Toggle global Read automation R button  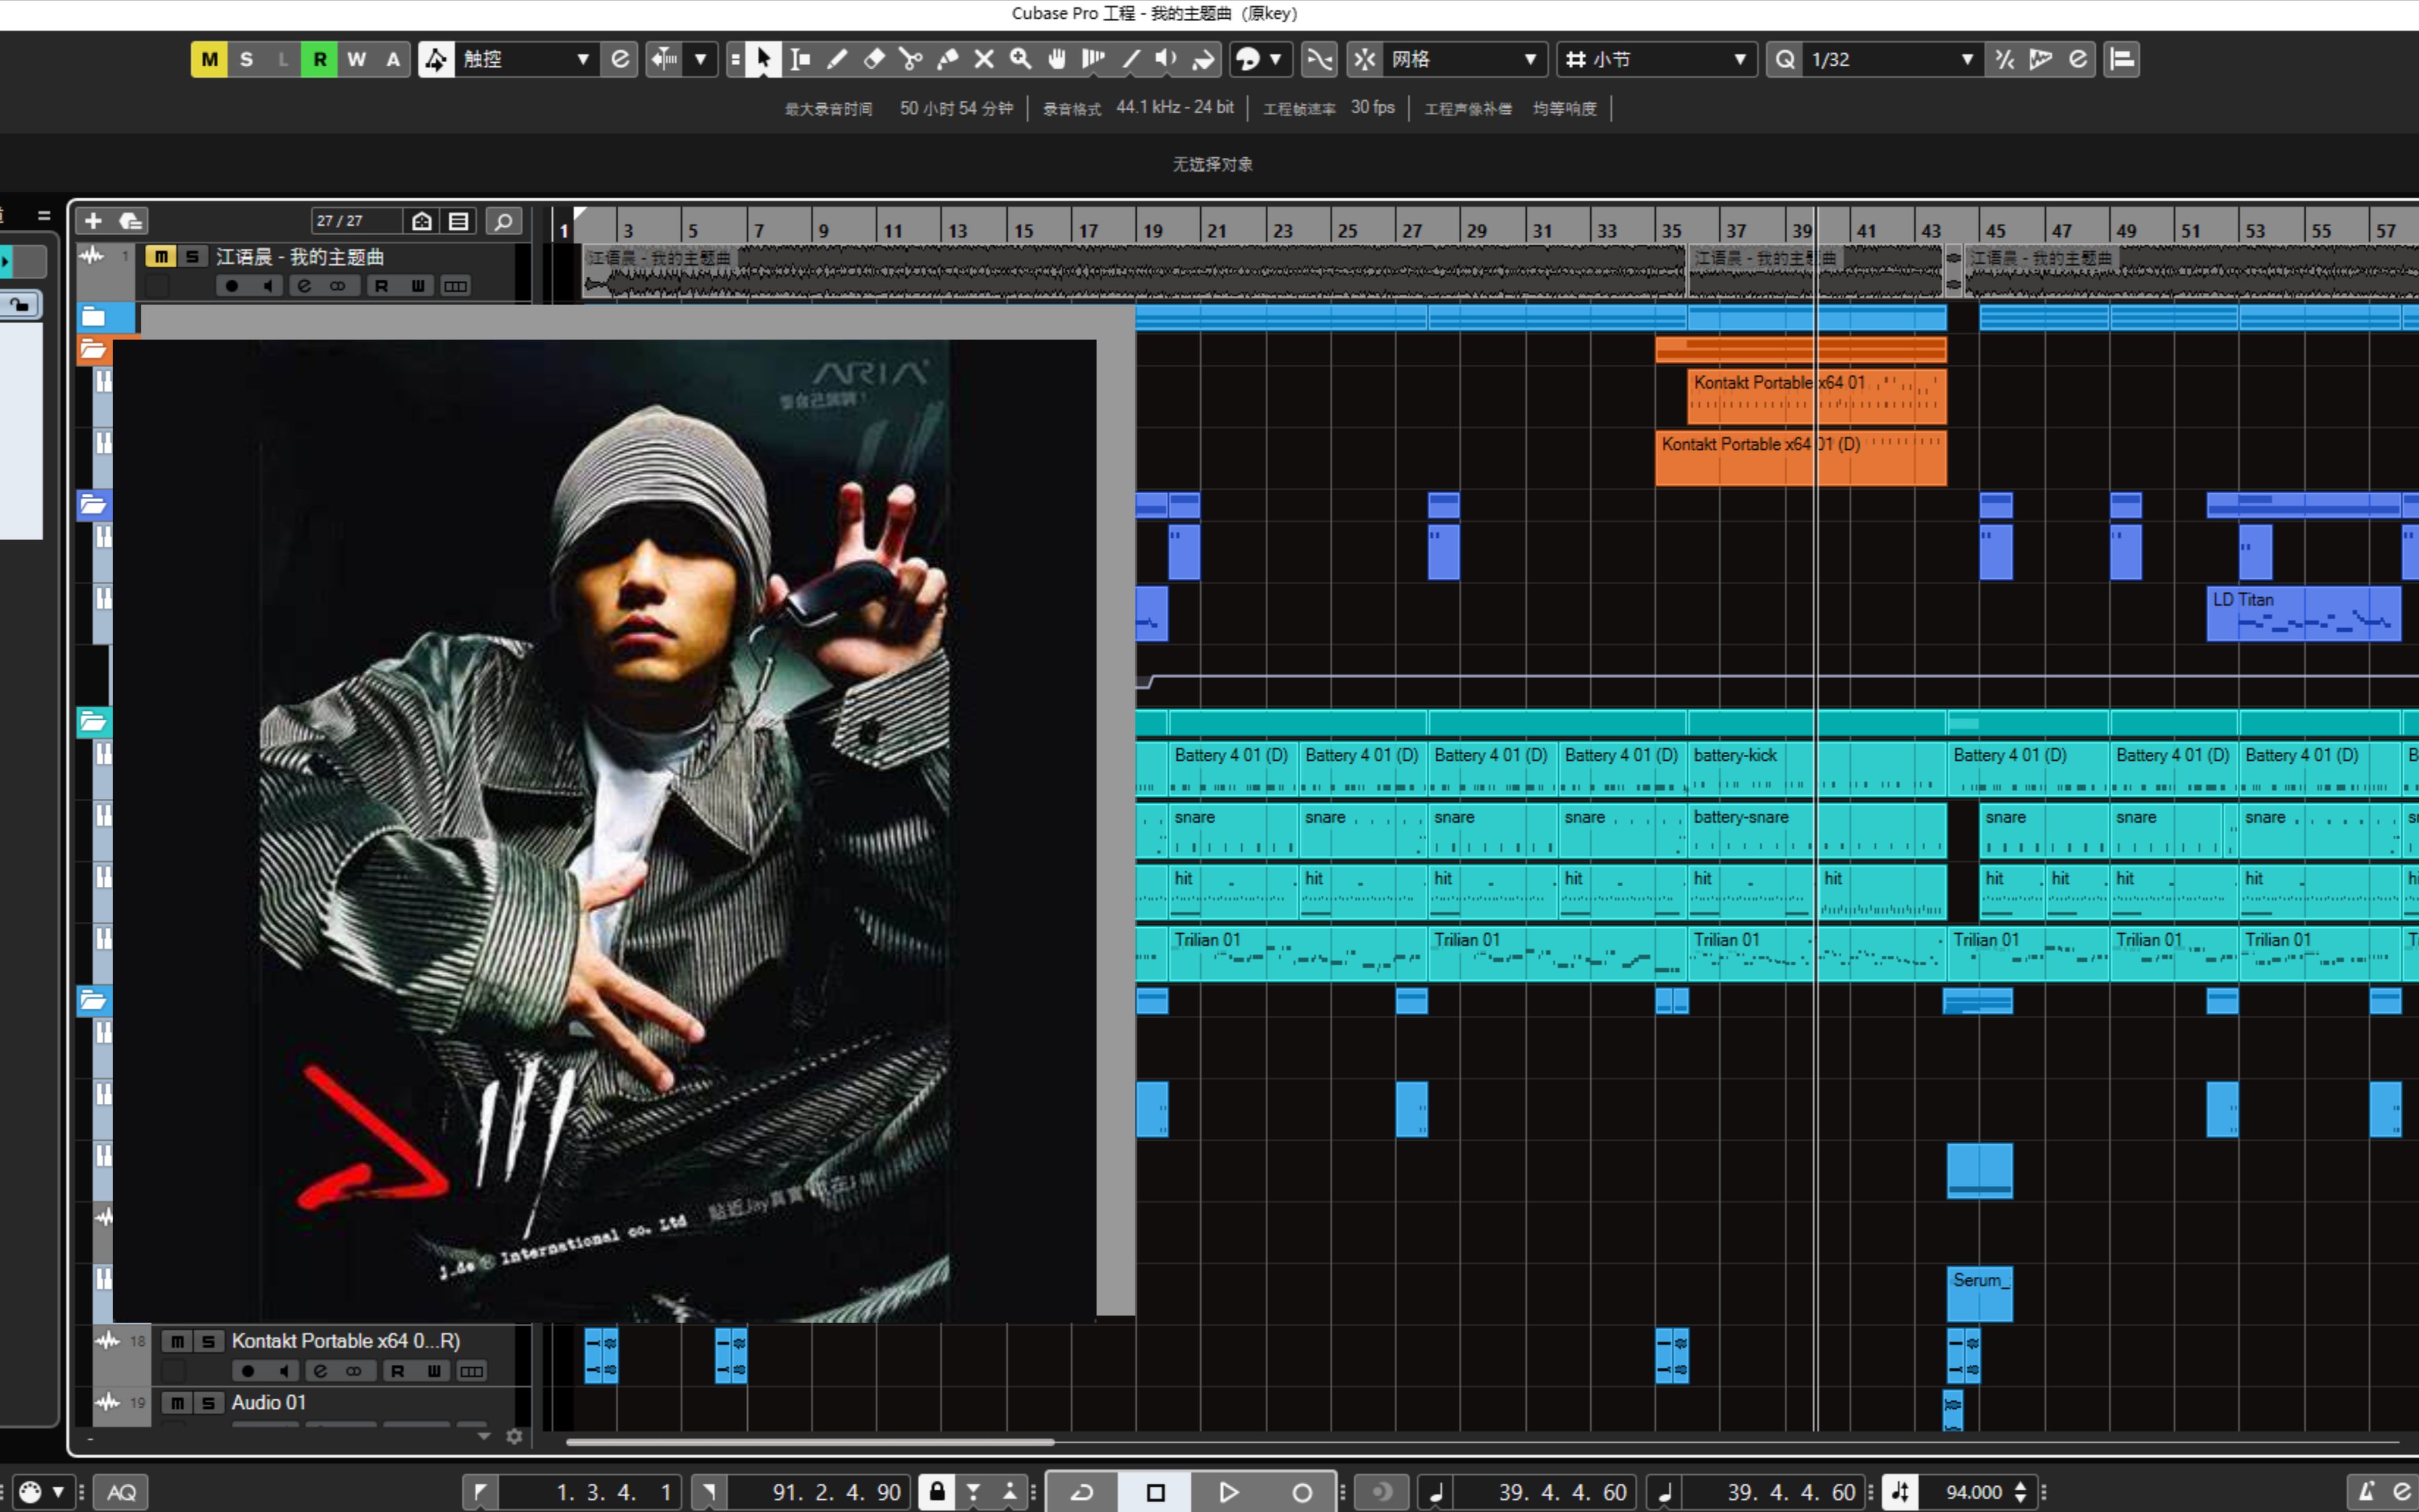[x=320, y=59]
